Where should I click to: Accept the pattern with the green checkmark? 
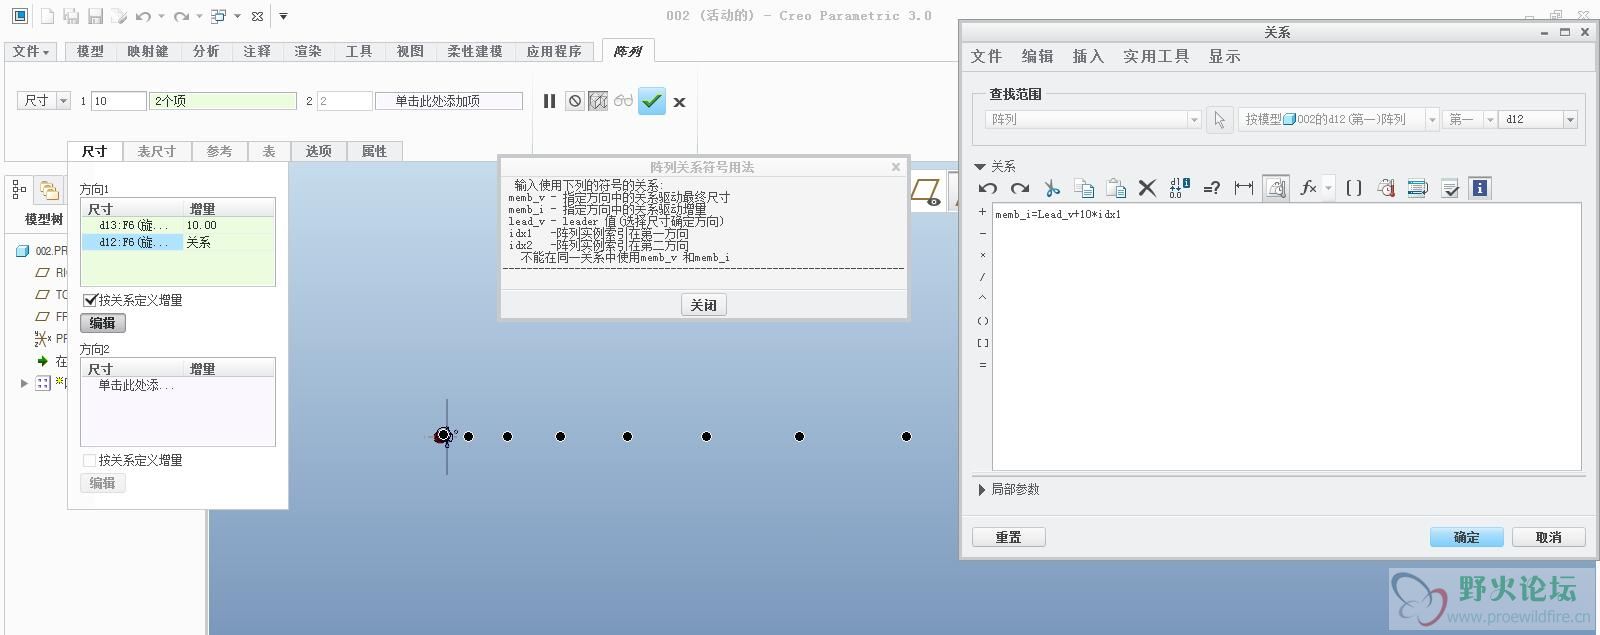(x=652, y=101)
